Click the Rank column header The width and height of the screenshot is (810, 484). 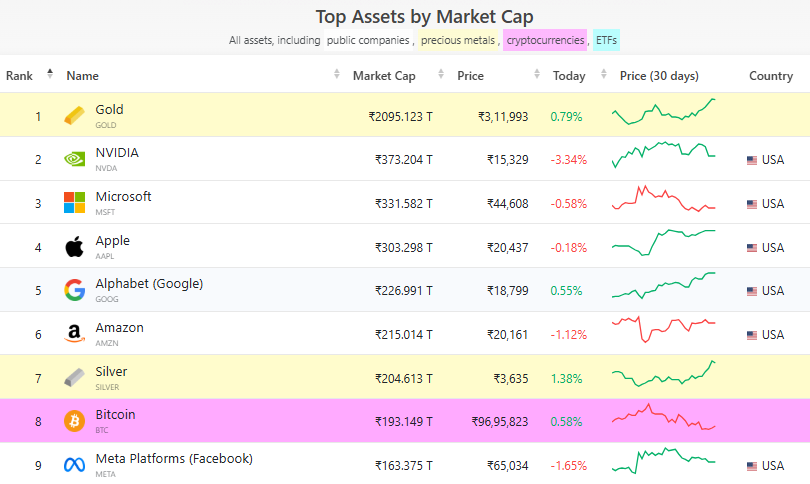[x=19, y=76]
